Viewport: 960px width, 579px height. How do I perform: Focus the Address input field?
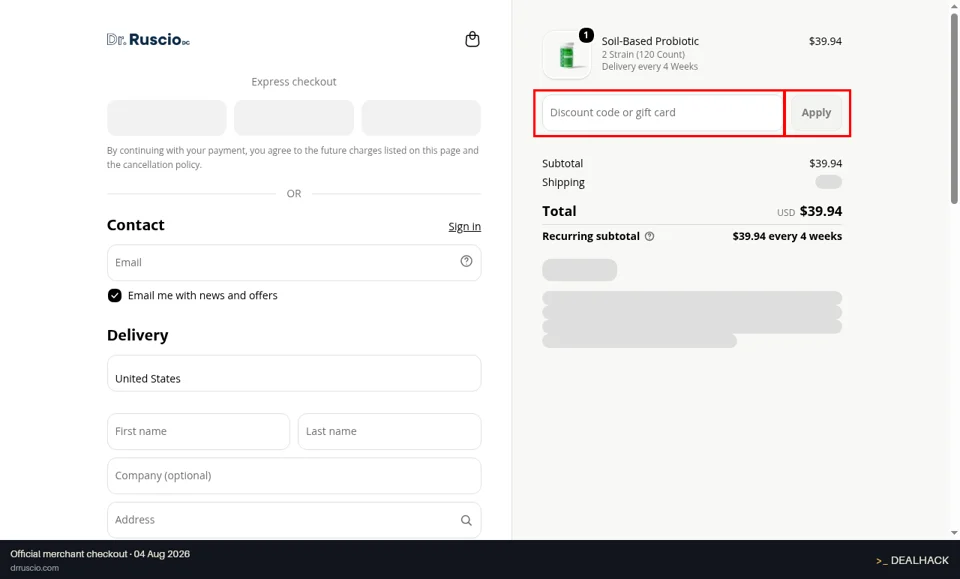pos(294,520)
